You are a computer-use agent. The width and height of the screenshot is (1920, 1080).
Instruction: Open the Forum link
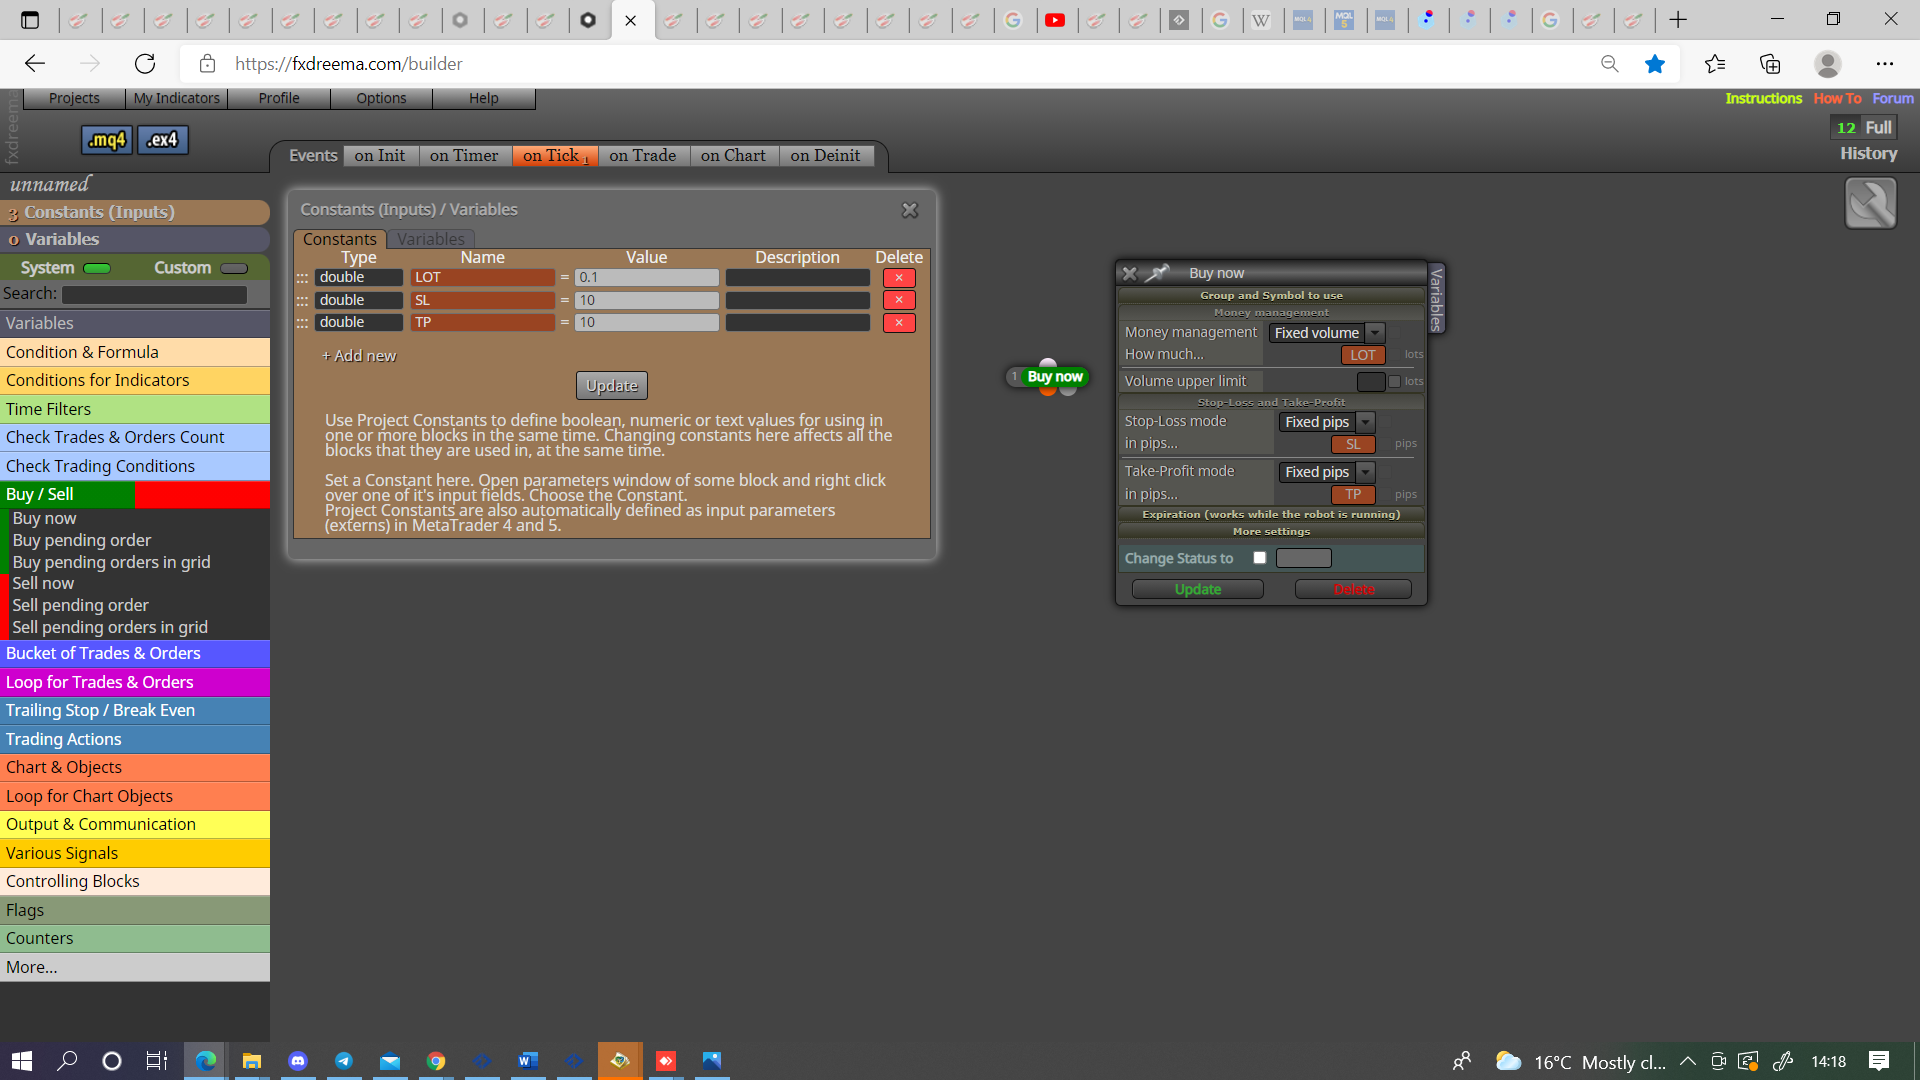(x=1893, y=98)
